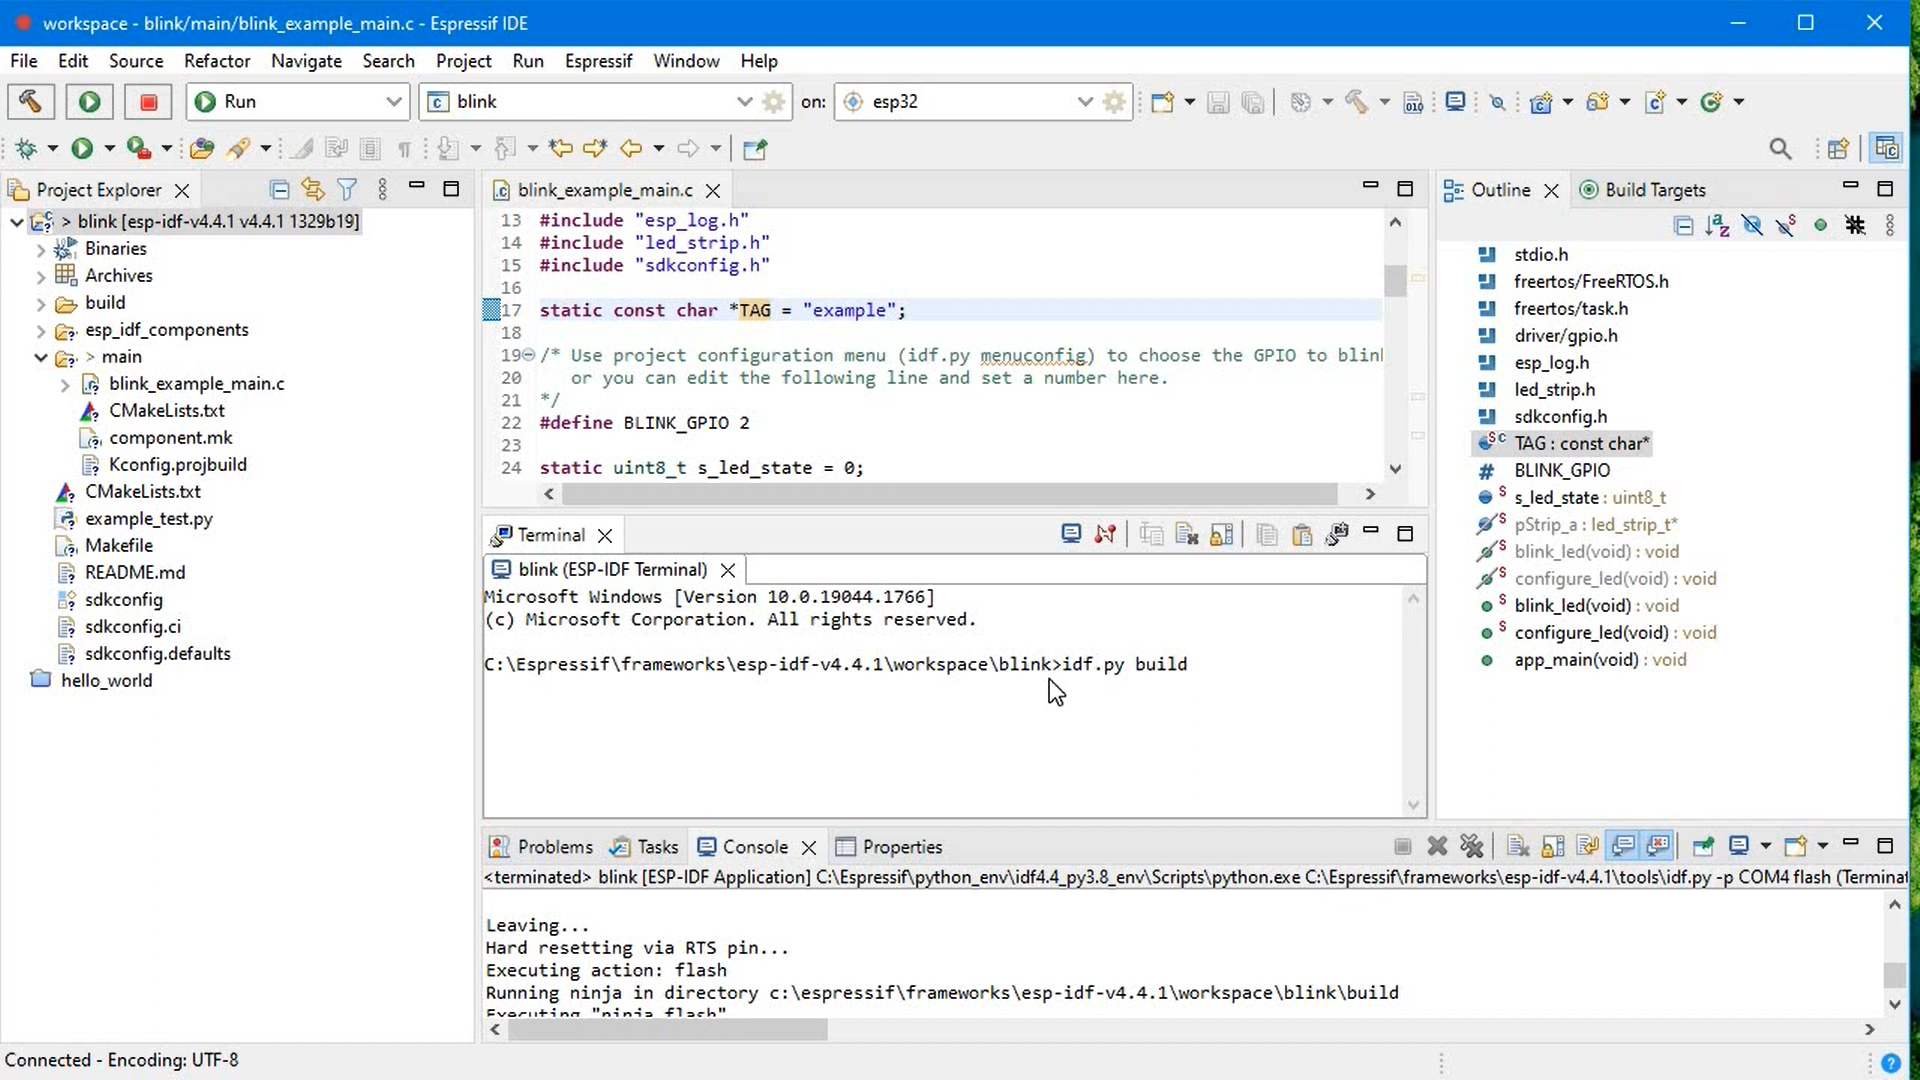Collapse All in the Outline panel
This screenshot has width=1920, height=1080.
click(1684, 226)
